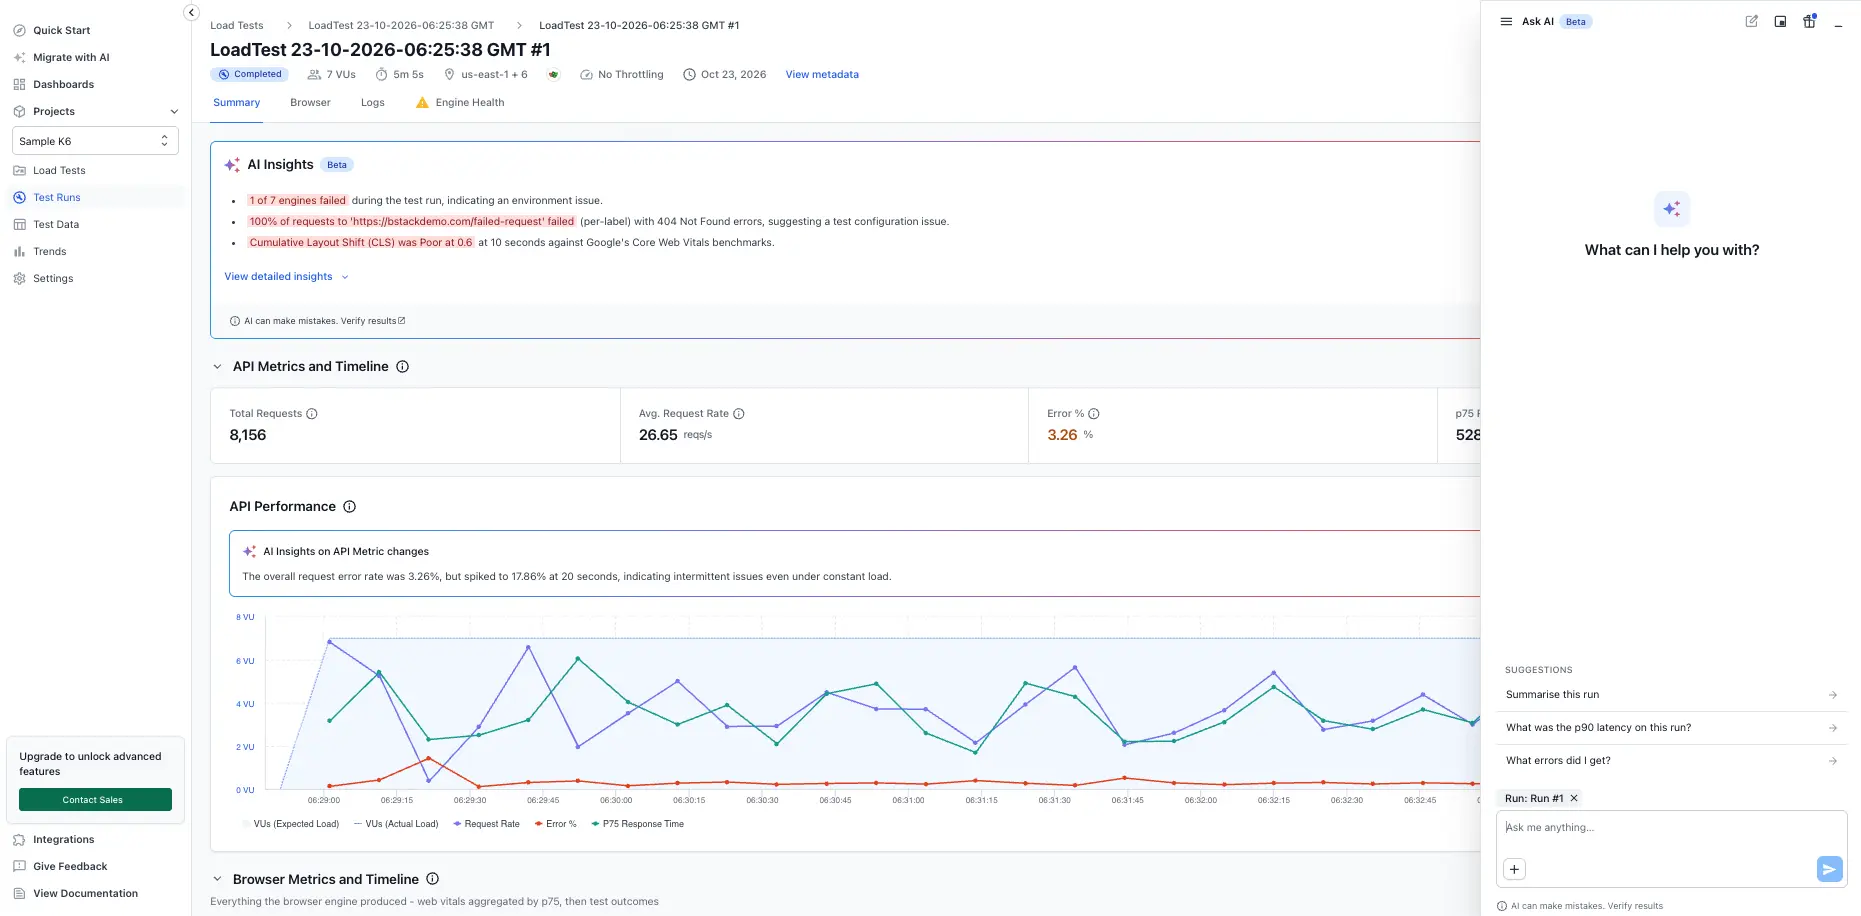Image resolution: width=1861 pixels, height=916 pixels.
Task: Open the Ask AI hamburger menu
Action: tap(1506, 21)
